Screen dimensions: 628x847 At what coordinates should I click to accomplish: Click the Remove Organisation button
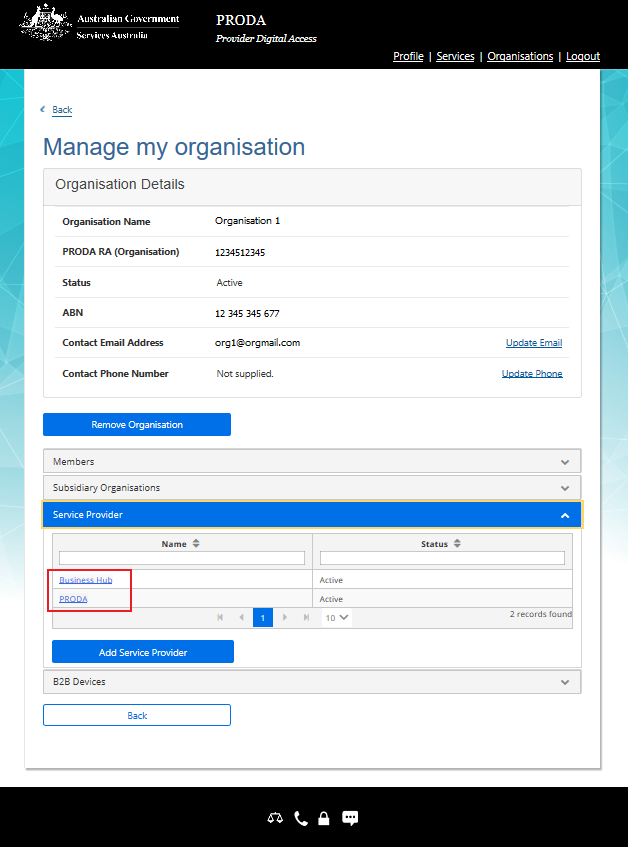coord(137,425)
